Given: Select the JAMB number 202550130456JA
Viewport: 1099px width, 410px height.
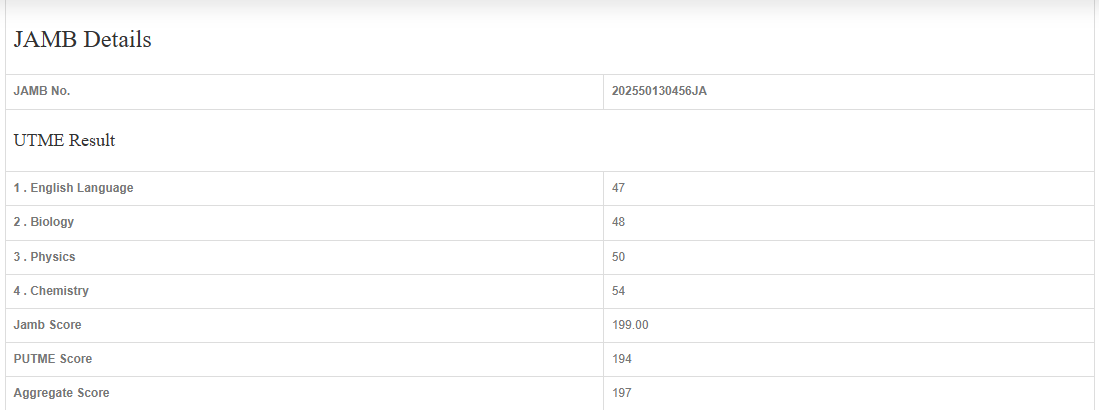Looking at the screenshot, I should click(660, 92).
